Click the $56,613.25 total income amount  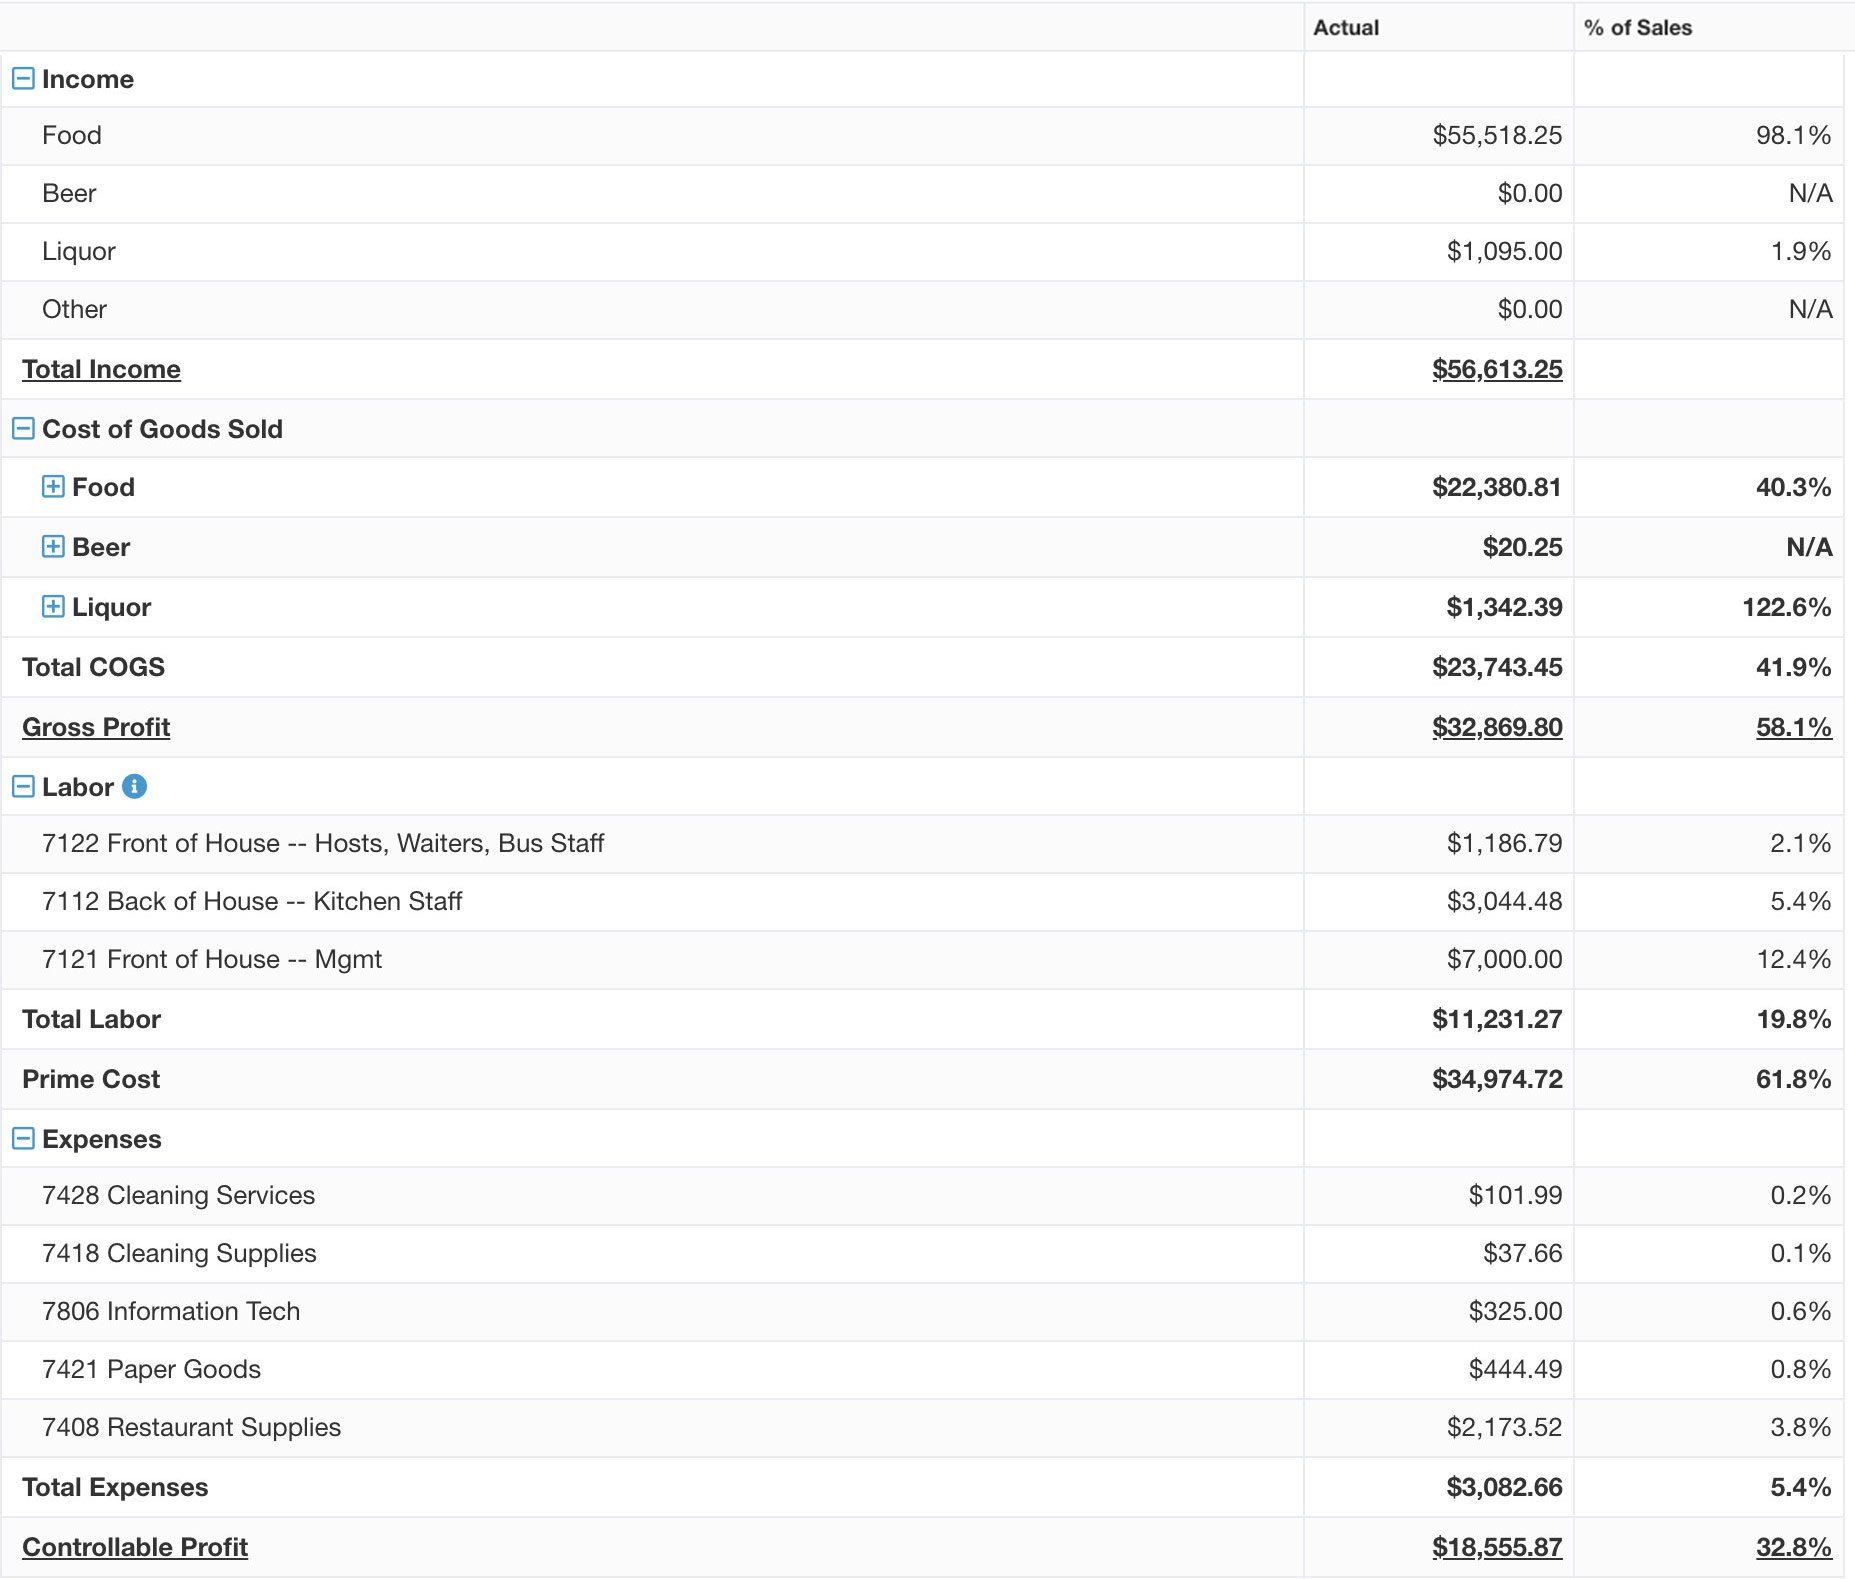pyautogui.click(x=1497, y=369)
